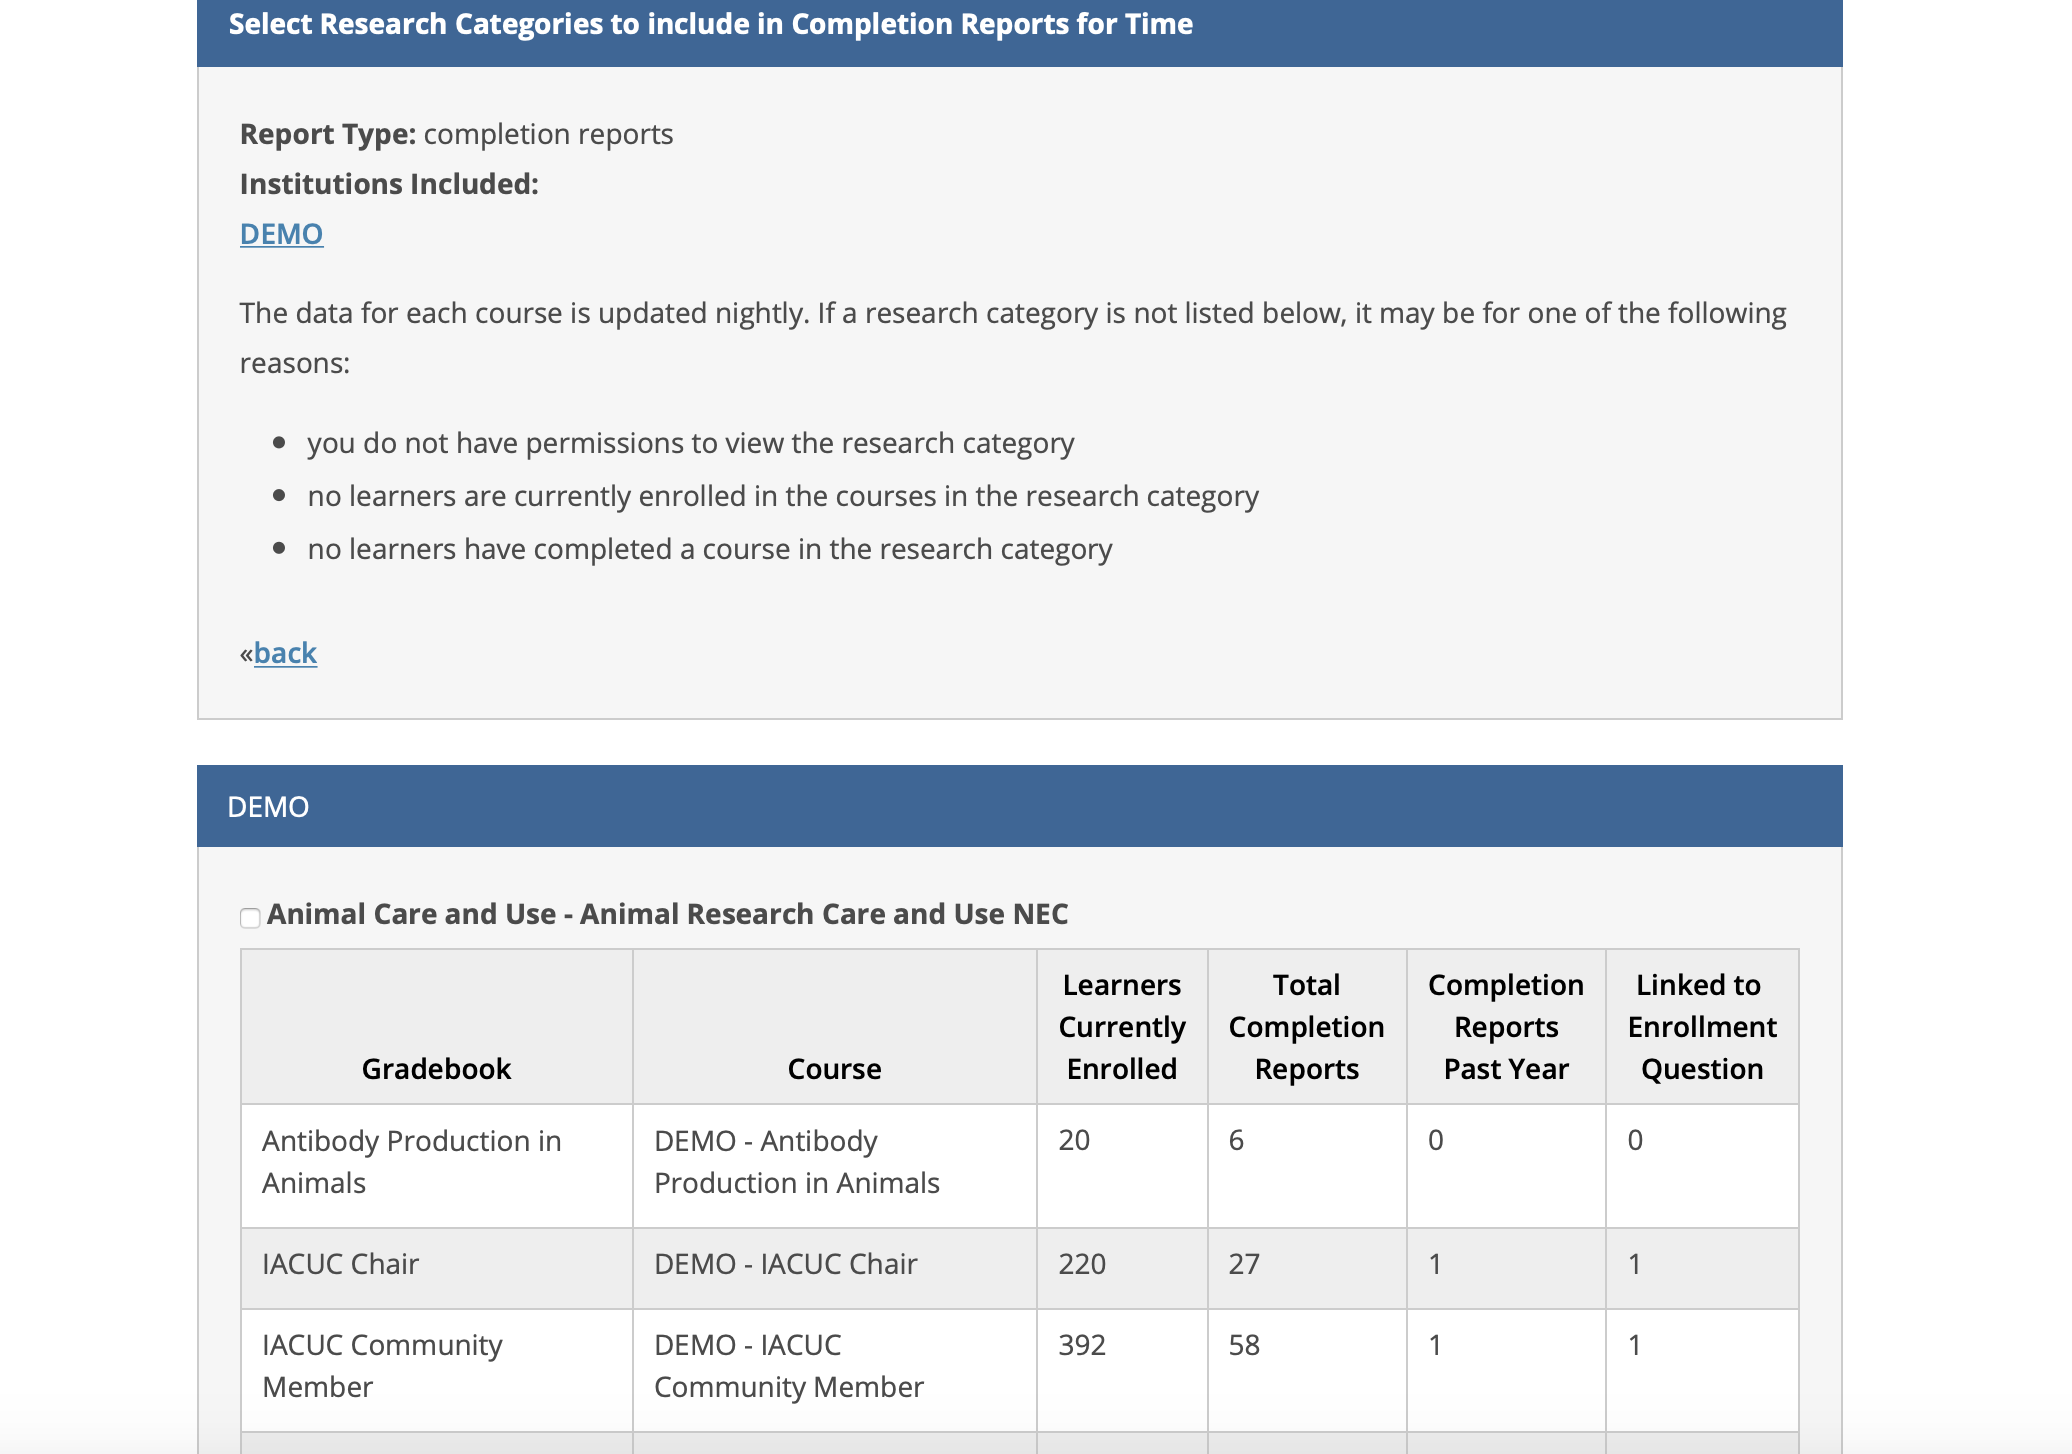The height and width of the screenshot is (1454, 2072).
Task: Select Antibody Production in Animals gradebook cell
Action: [437, 1166]
